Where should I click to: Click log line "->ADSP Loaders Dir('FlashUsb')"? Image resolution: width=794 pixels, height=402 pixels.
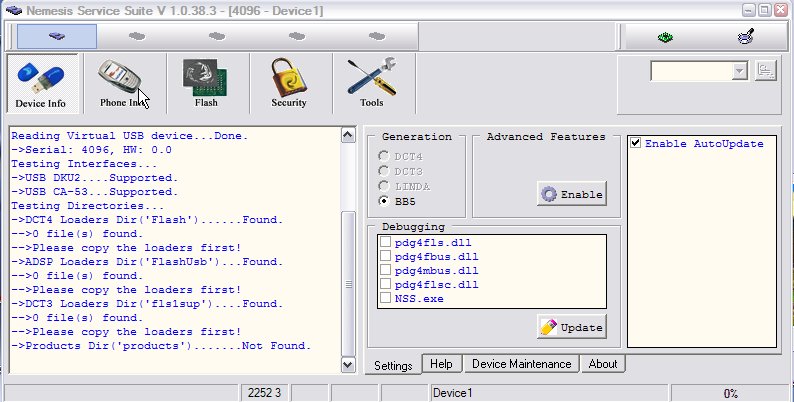point(147,262)
